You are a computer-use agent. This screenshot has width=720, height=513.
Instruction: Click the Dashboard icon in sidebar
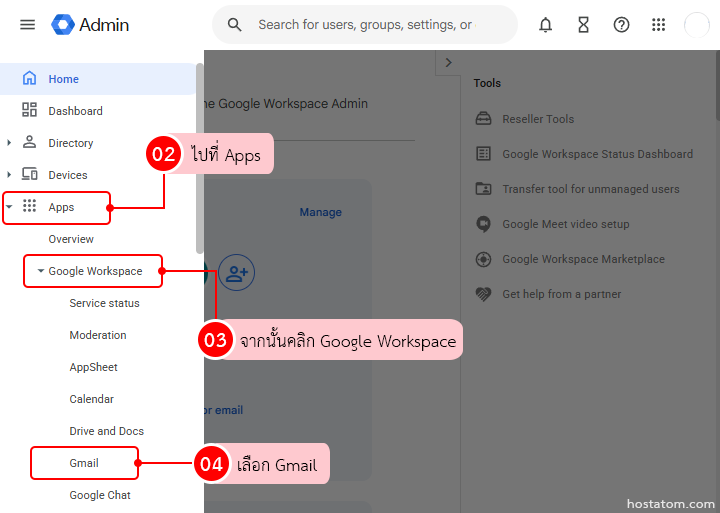[x=29, y=110]
